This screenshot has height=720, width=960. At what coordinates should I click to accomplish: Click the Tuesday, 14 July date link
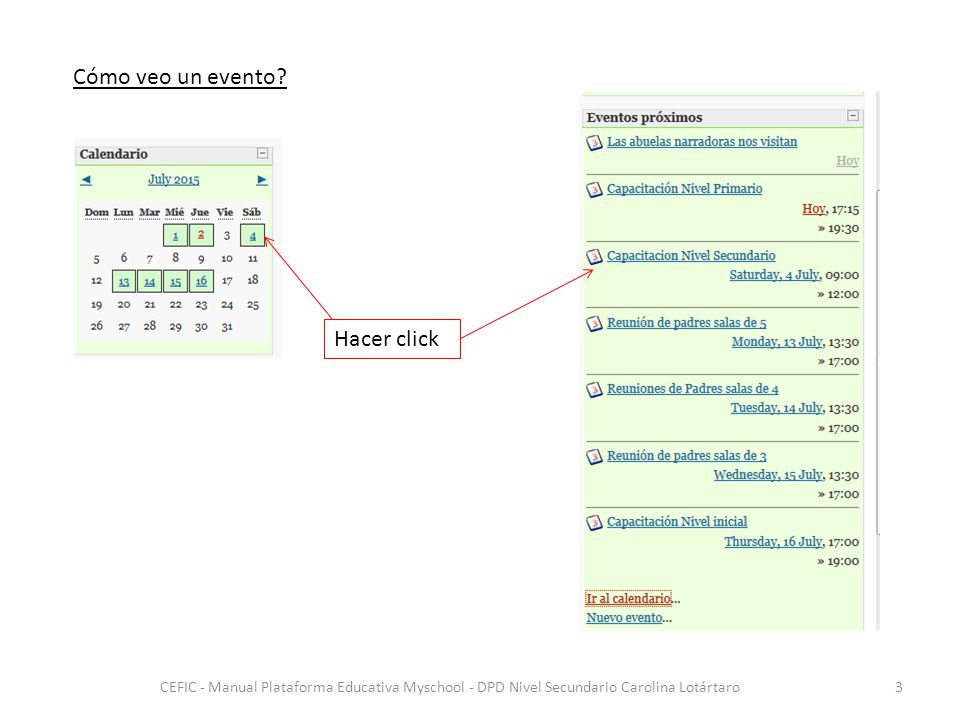[x=776, y=408]
